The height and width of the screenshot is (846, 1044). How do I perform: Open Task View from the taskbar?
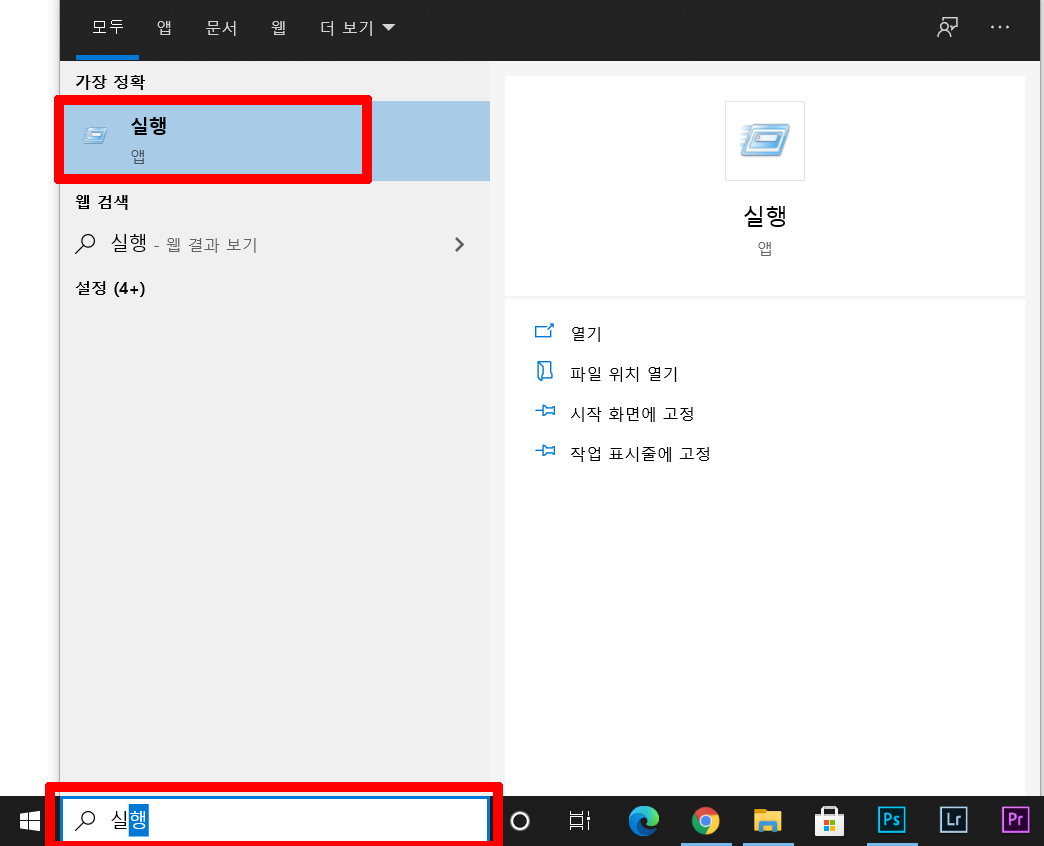[579, 821]
